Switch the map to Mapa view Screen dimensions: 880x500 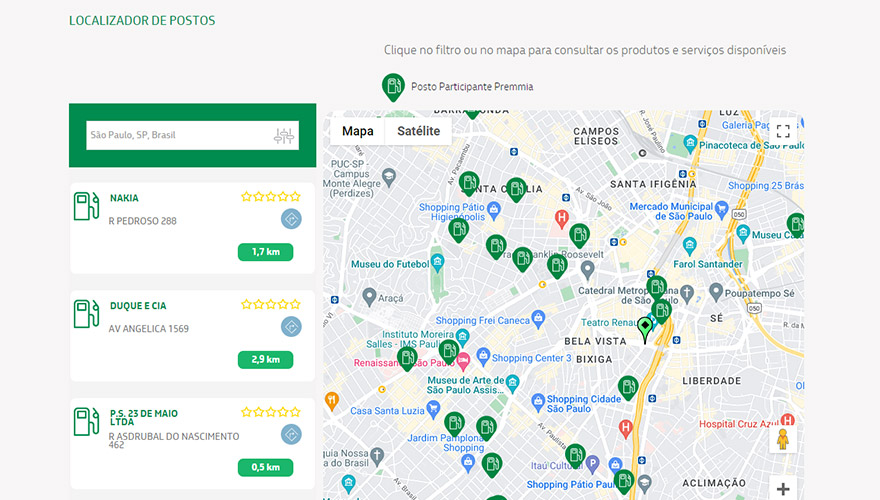click(x=358, y=131)
